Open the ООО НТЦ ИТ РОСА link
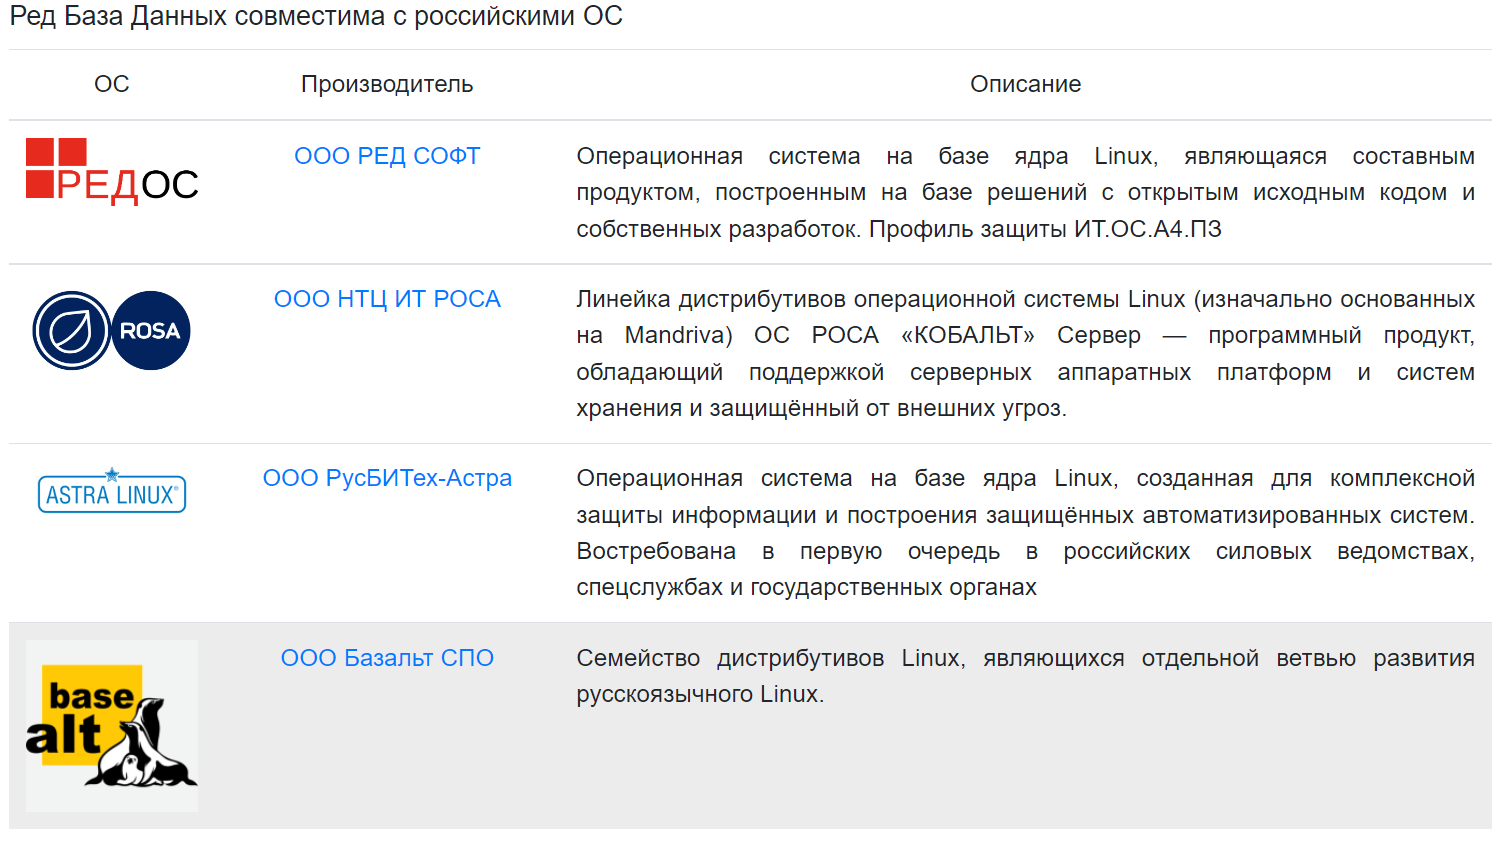This screenshot has width=1503, height=847. pos(387,299)
